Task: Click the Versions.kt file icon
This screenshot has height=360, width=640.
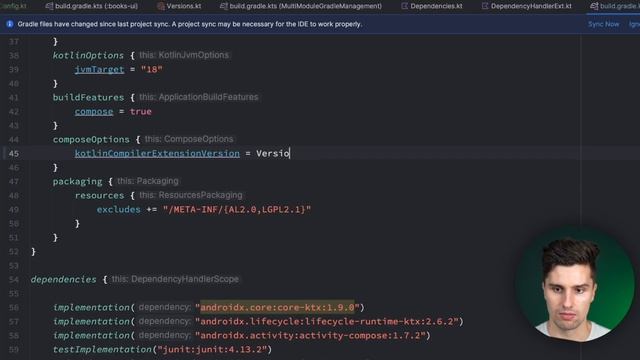Action: [x=161, y=6]
